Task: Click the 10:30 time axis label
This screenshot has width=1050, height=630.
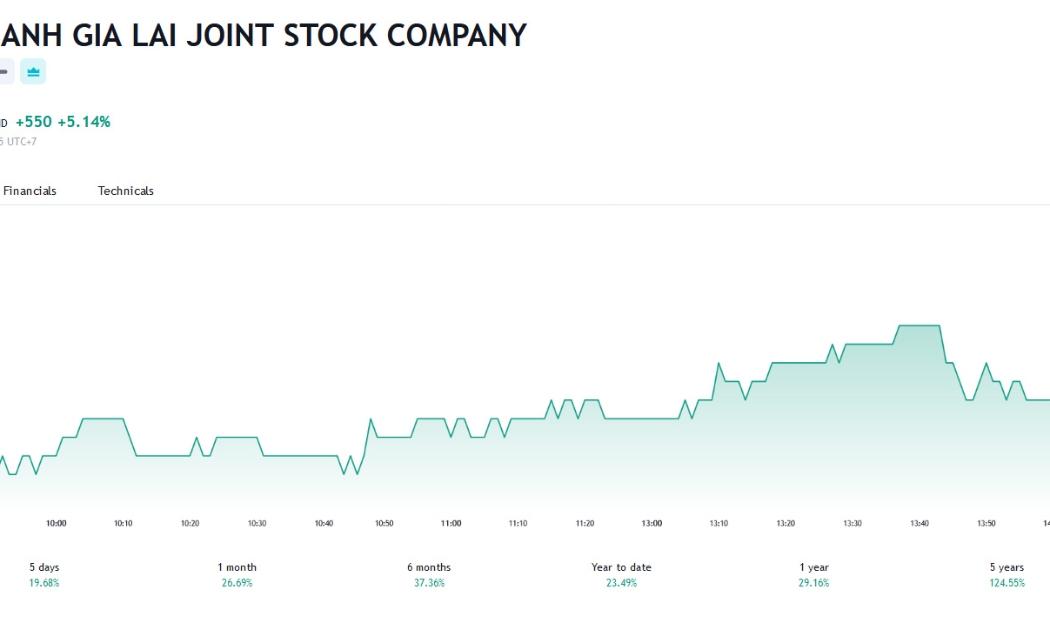Action: [x=257, y=524]
